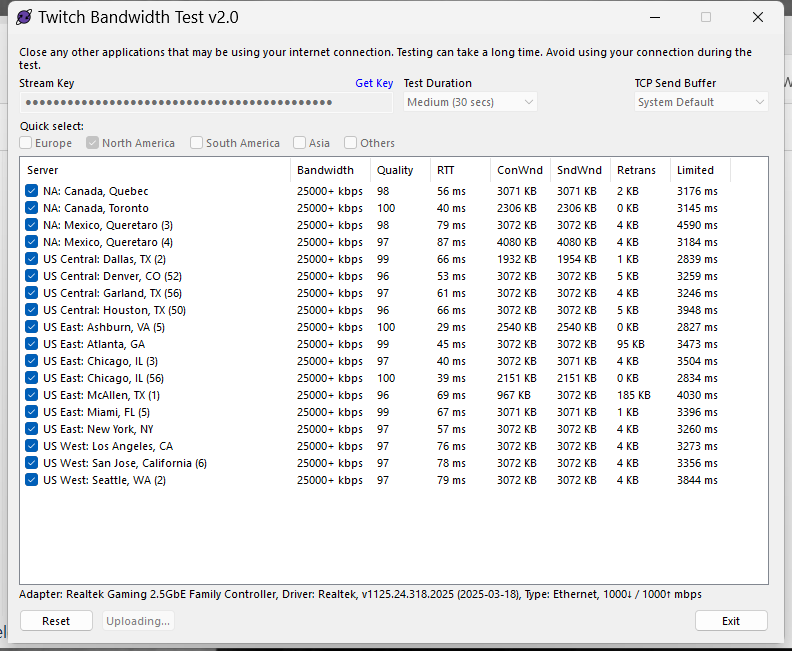
Task: Select the 967 KB ConWnd value
Action: 513,395
